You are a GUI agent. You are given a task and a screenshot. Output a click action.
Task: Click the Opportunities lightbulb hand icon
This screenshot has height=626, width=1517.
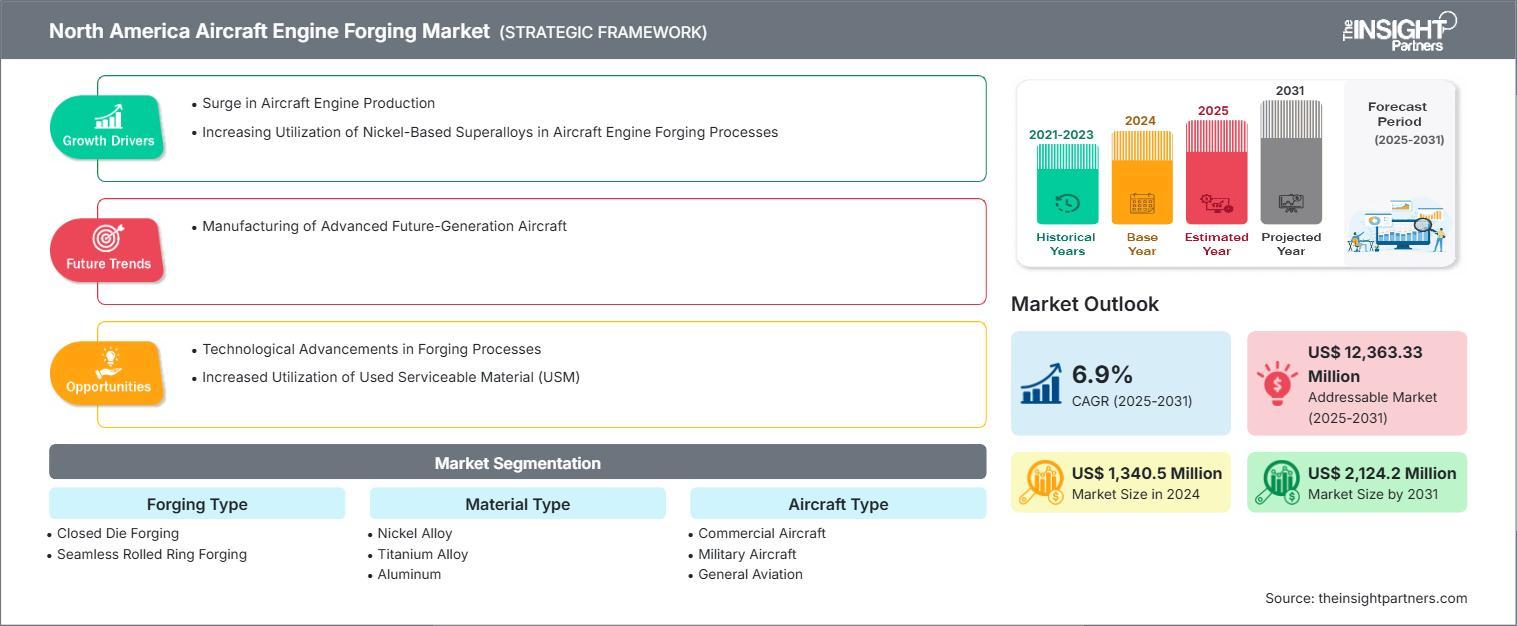[x=108, y=361]
